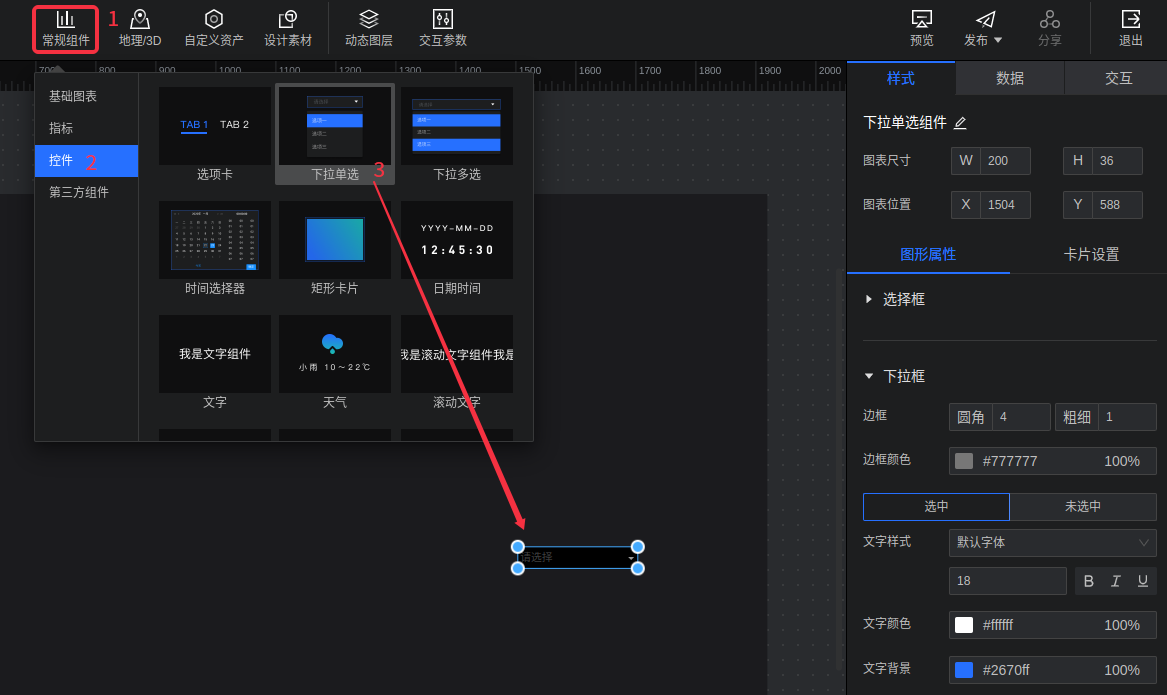Edit the 下拉单选组件 name with pencil icon
The width and height of the screenshot is (1167, 695).
pos(960,123)
